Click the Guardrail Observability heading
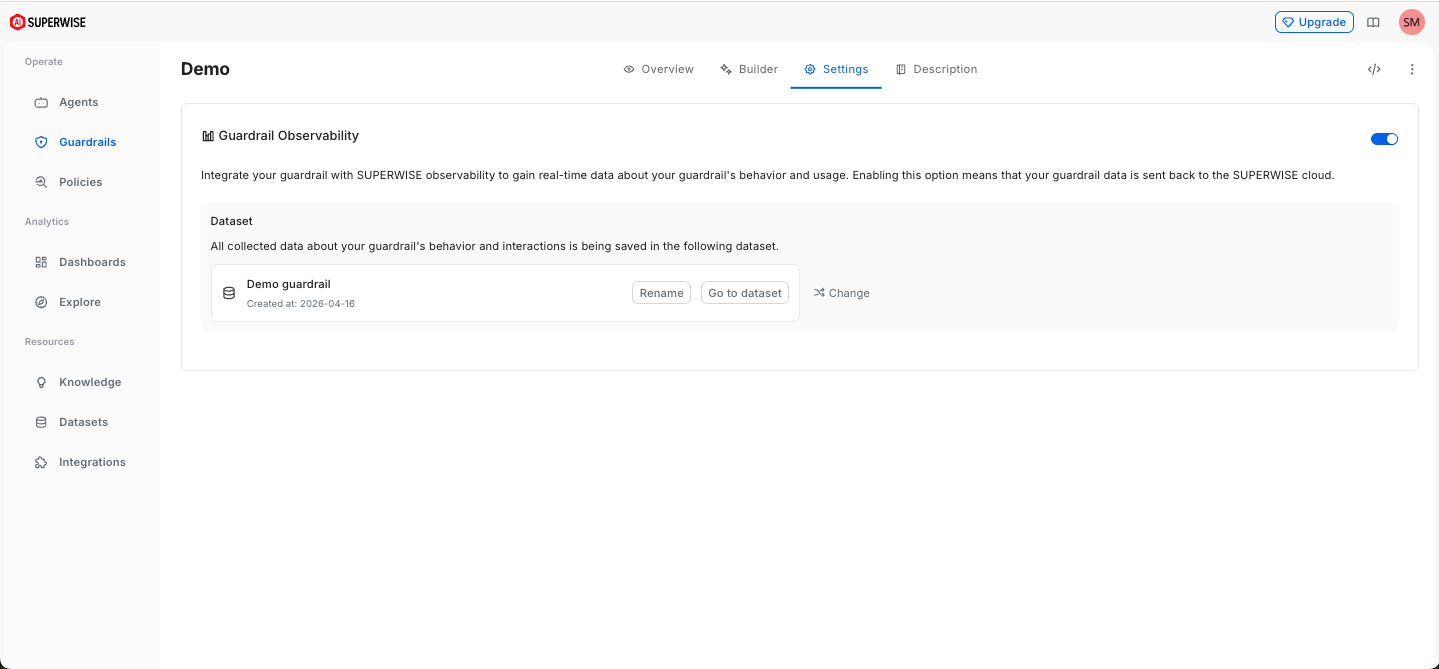Image resolution: width=1439 pixels, height=669 pixels. tap(288, 136)
